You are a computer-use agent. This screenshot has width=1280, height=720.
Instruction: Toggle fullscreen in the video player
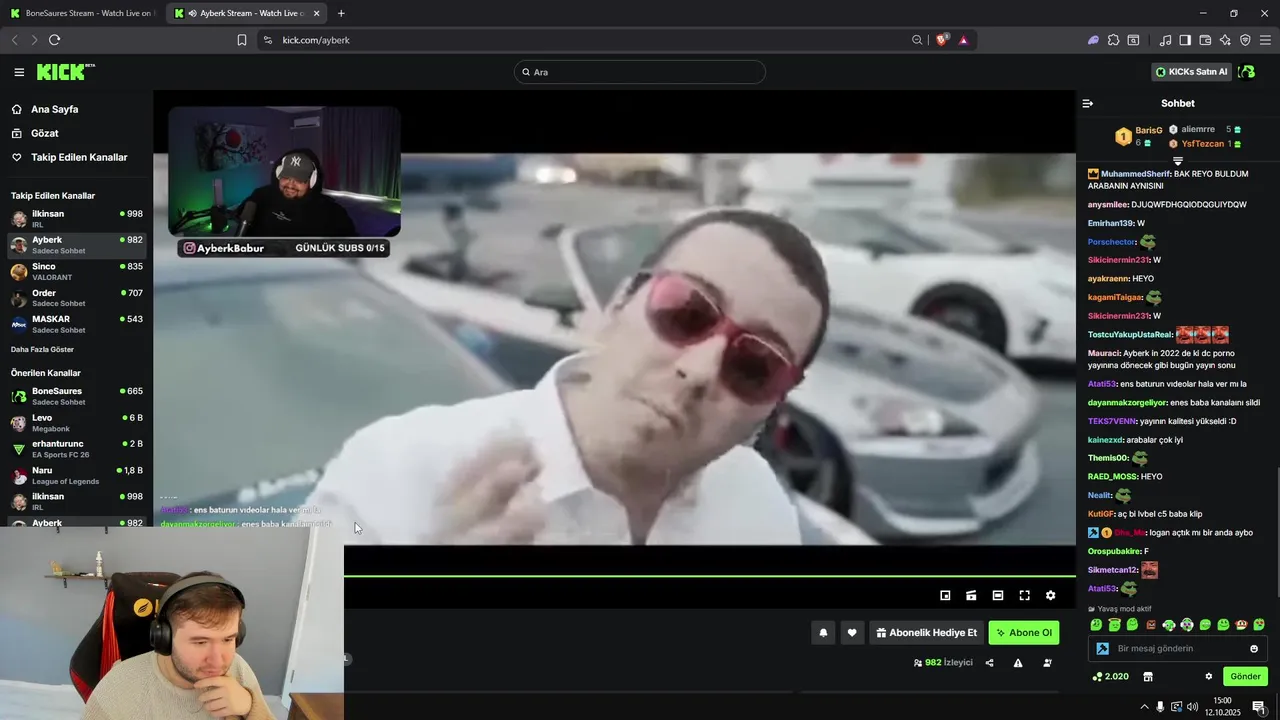(x=1024, y=595)
